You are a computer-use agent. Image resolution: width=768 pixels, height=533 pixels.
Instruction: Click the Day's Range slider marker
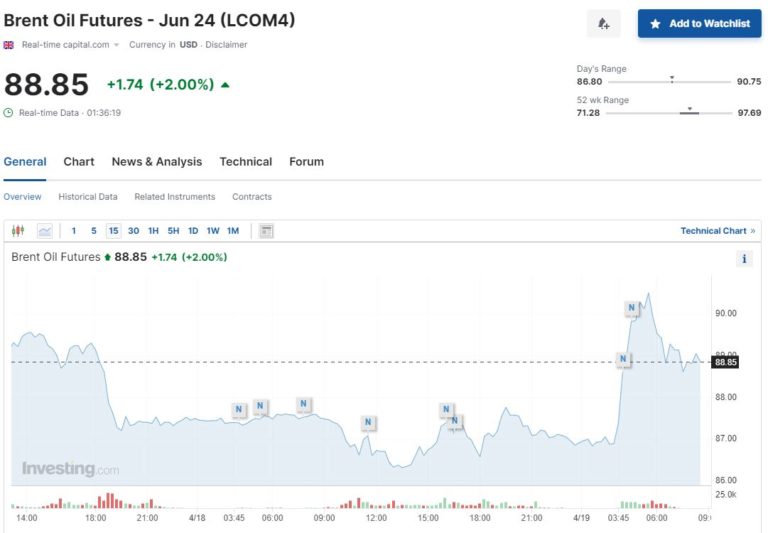pos(672,78)
